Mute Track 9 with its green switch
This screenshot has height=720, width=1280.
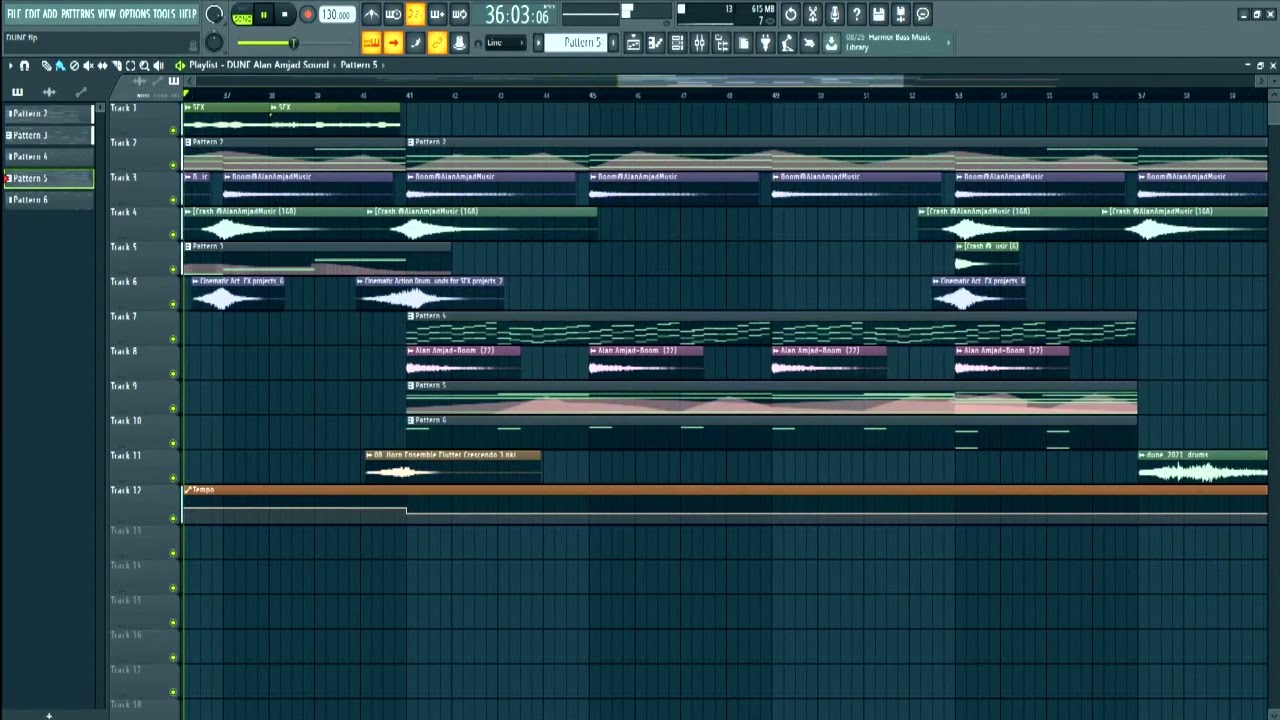(173, 408)
